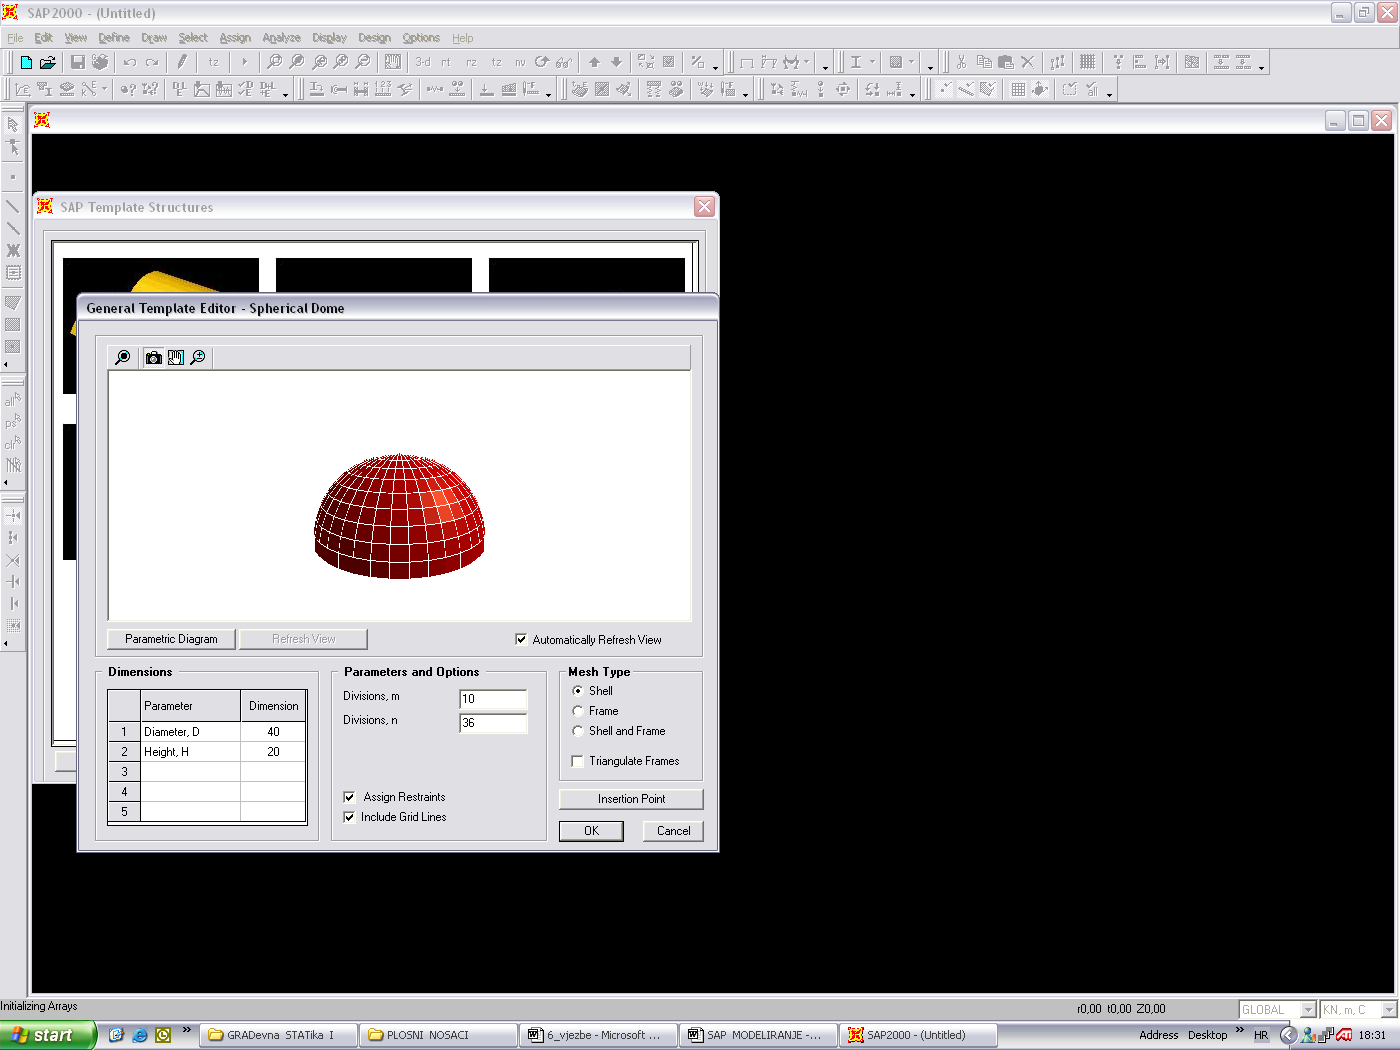
Task: Click the Delete X icon
Action: point(1027,62)
